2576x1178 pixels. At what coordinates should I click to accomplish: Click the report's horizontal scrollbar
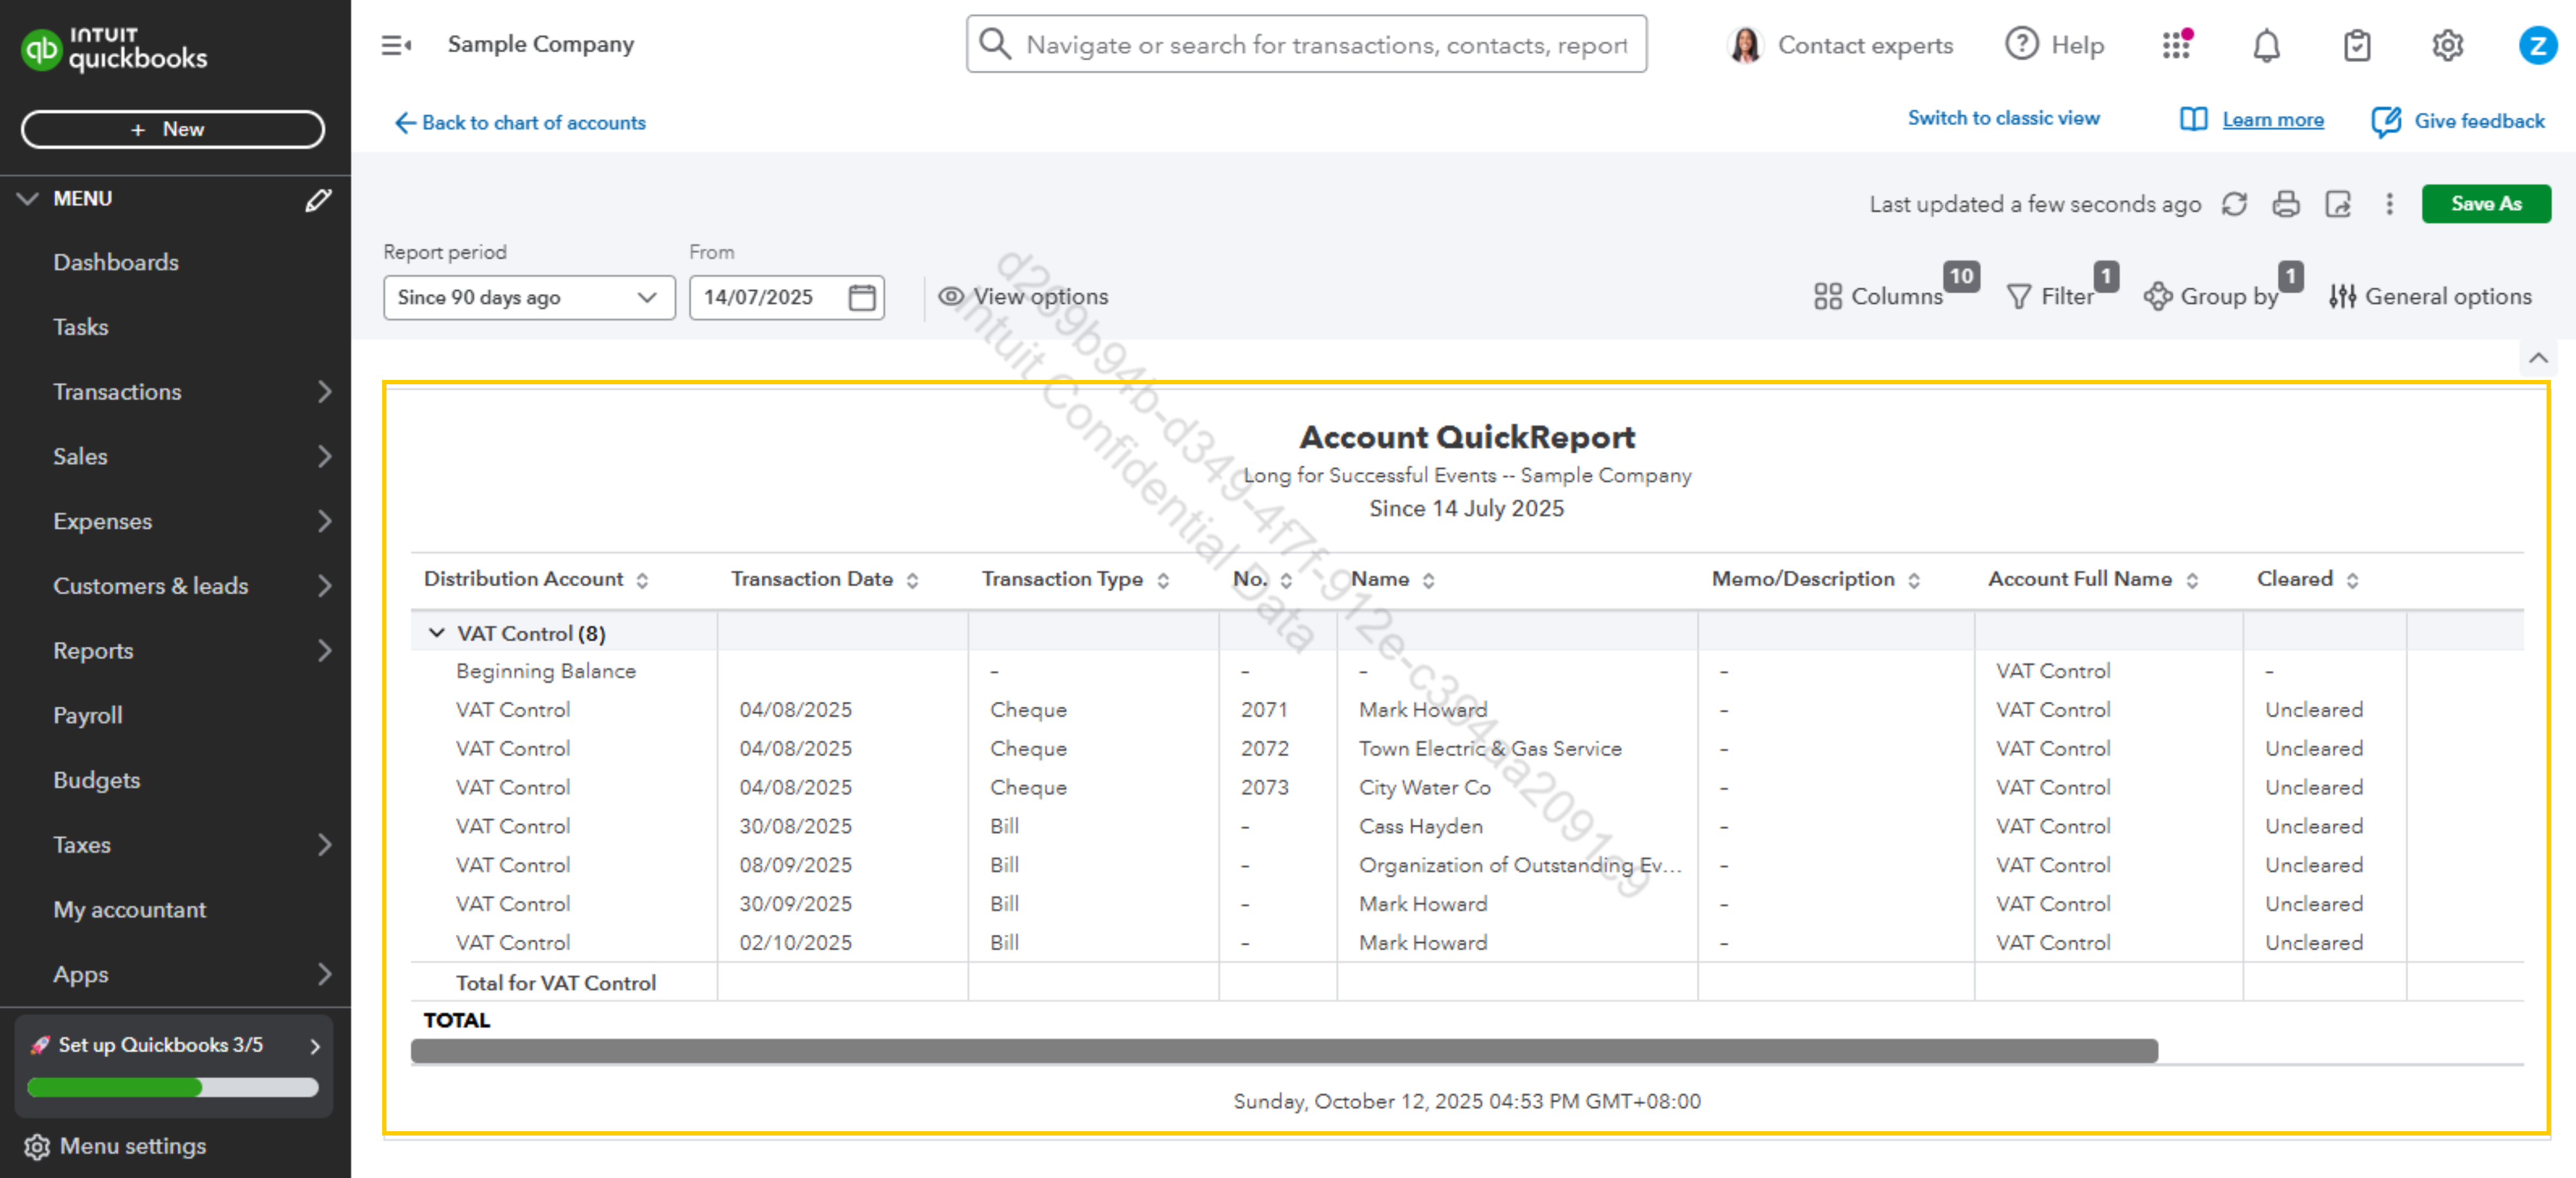[x=1283, y=1050]
